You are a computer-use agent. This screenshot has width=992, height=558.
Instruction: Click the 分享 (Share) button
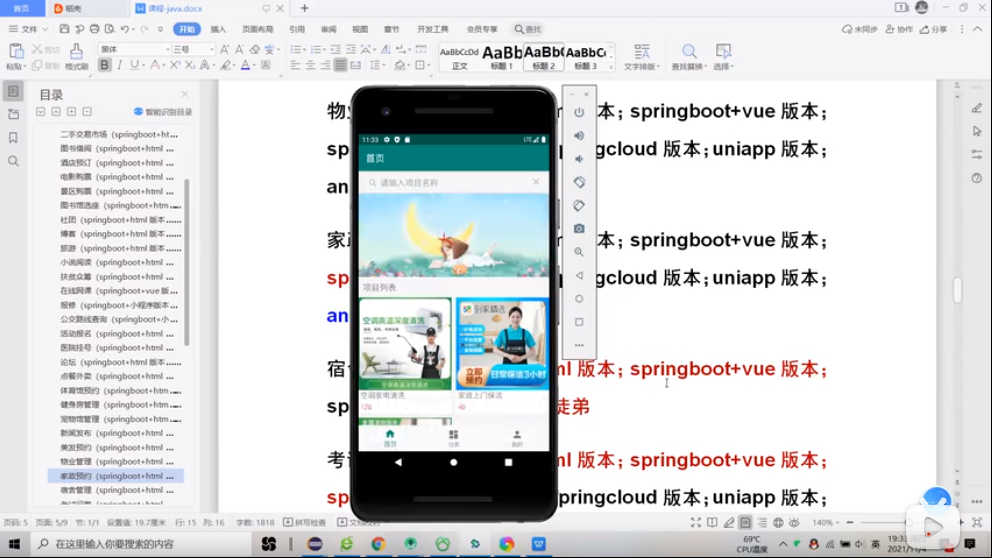tap(934, 29)
